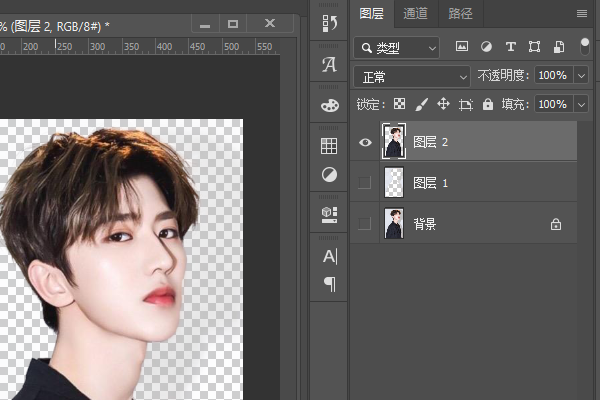600x400 pixels.
Task: Lock artboard auto-nesting
Action: (466, 104)
